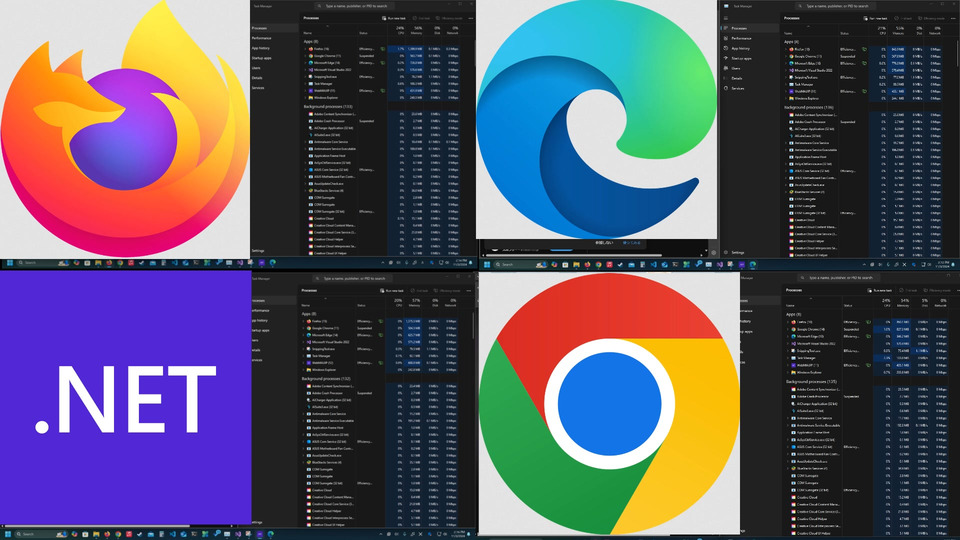The image size is (960, 540).
Task: Click Processes sidebar icon in Task Manager beside Edge logo
Action: [x=726, y=28]
